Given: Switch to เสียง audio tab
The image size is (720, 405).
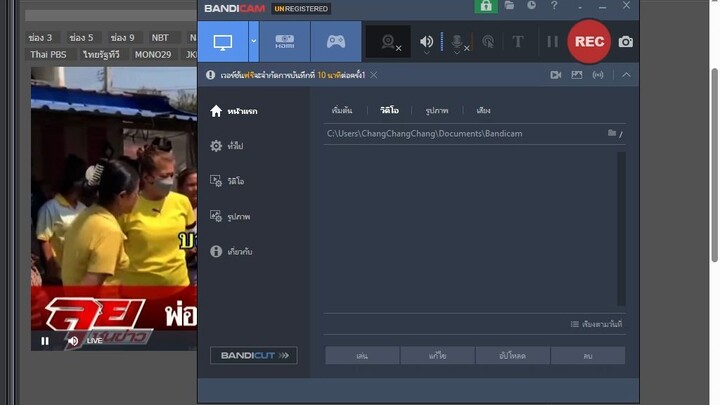Looking at the screenshot, I should [483, 111].
